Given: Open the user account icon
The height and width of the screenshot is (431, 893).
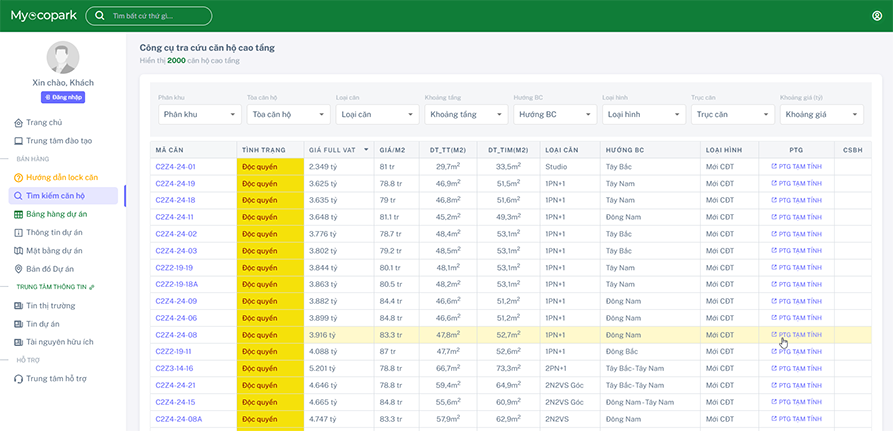Looking at the screenshot, I should [877, 16].
